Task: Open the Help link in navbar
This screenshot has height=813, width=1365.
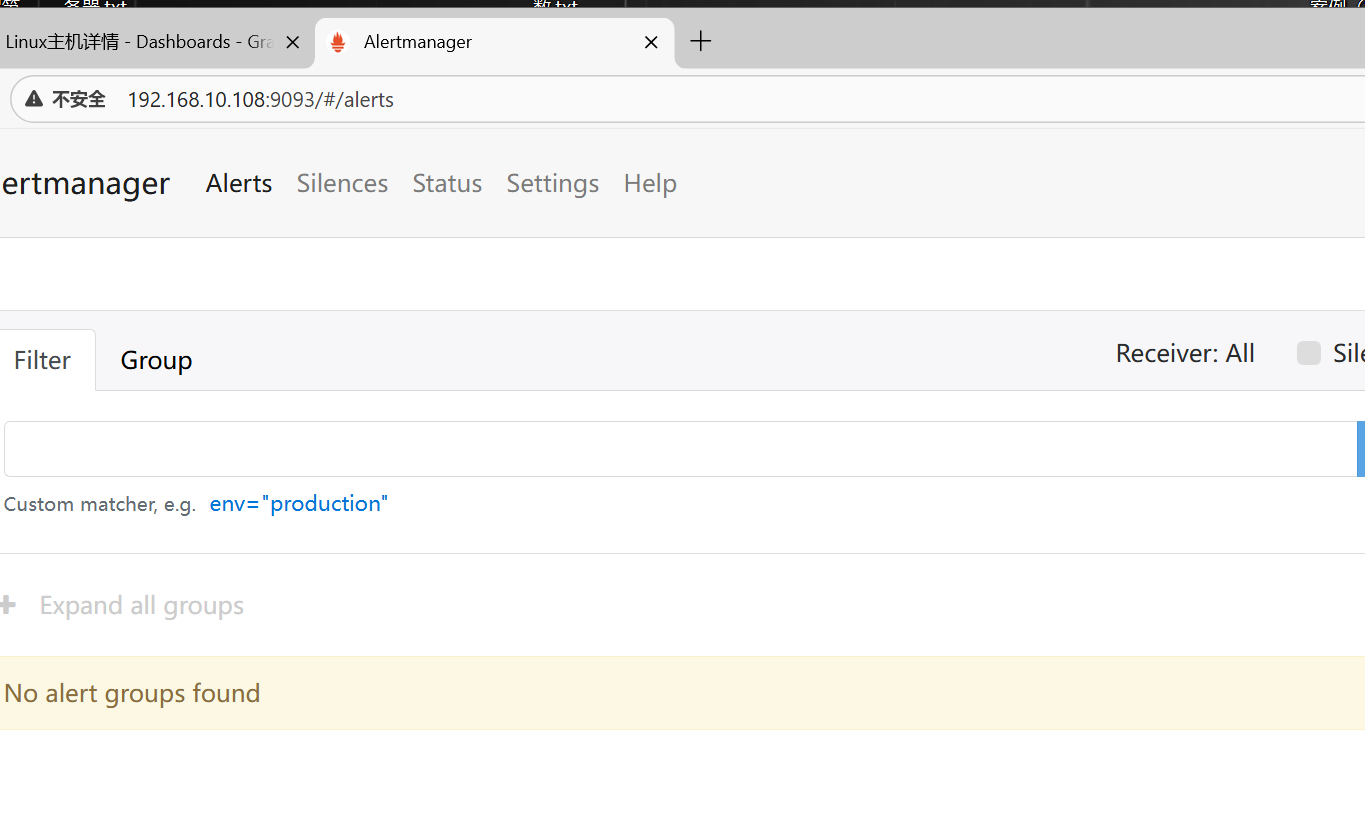Action: point(650,183)
